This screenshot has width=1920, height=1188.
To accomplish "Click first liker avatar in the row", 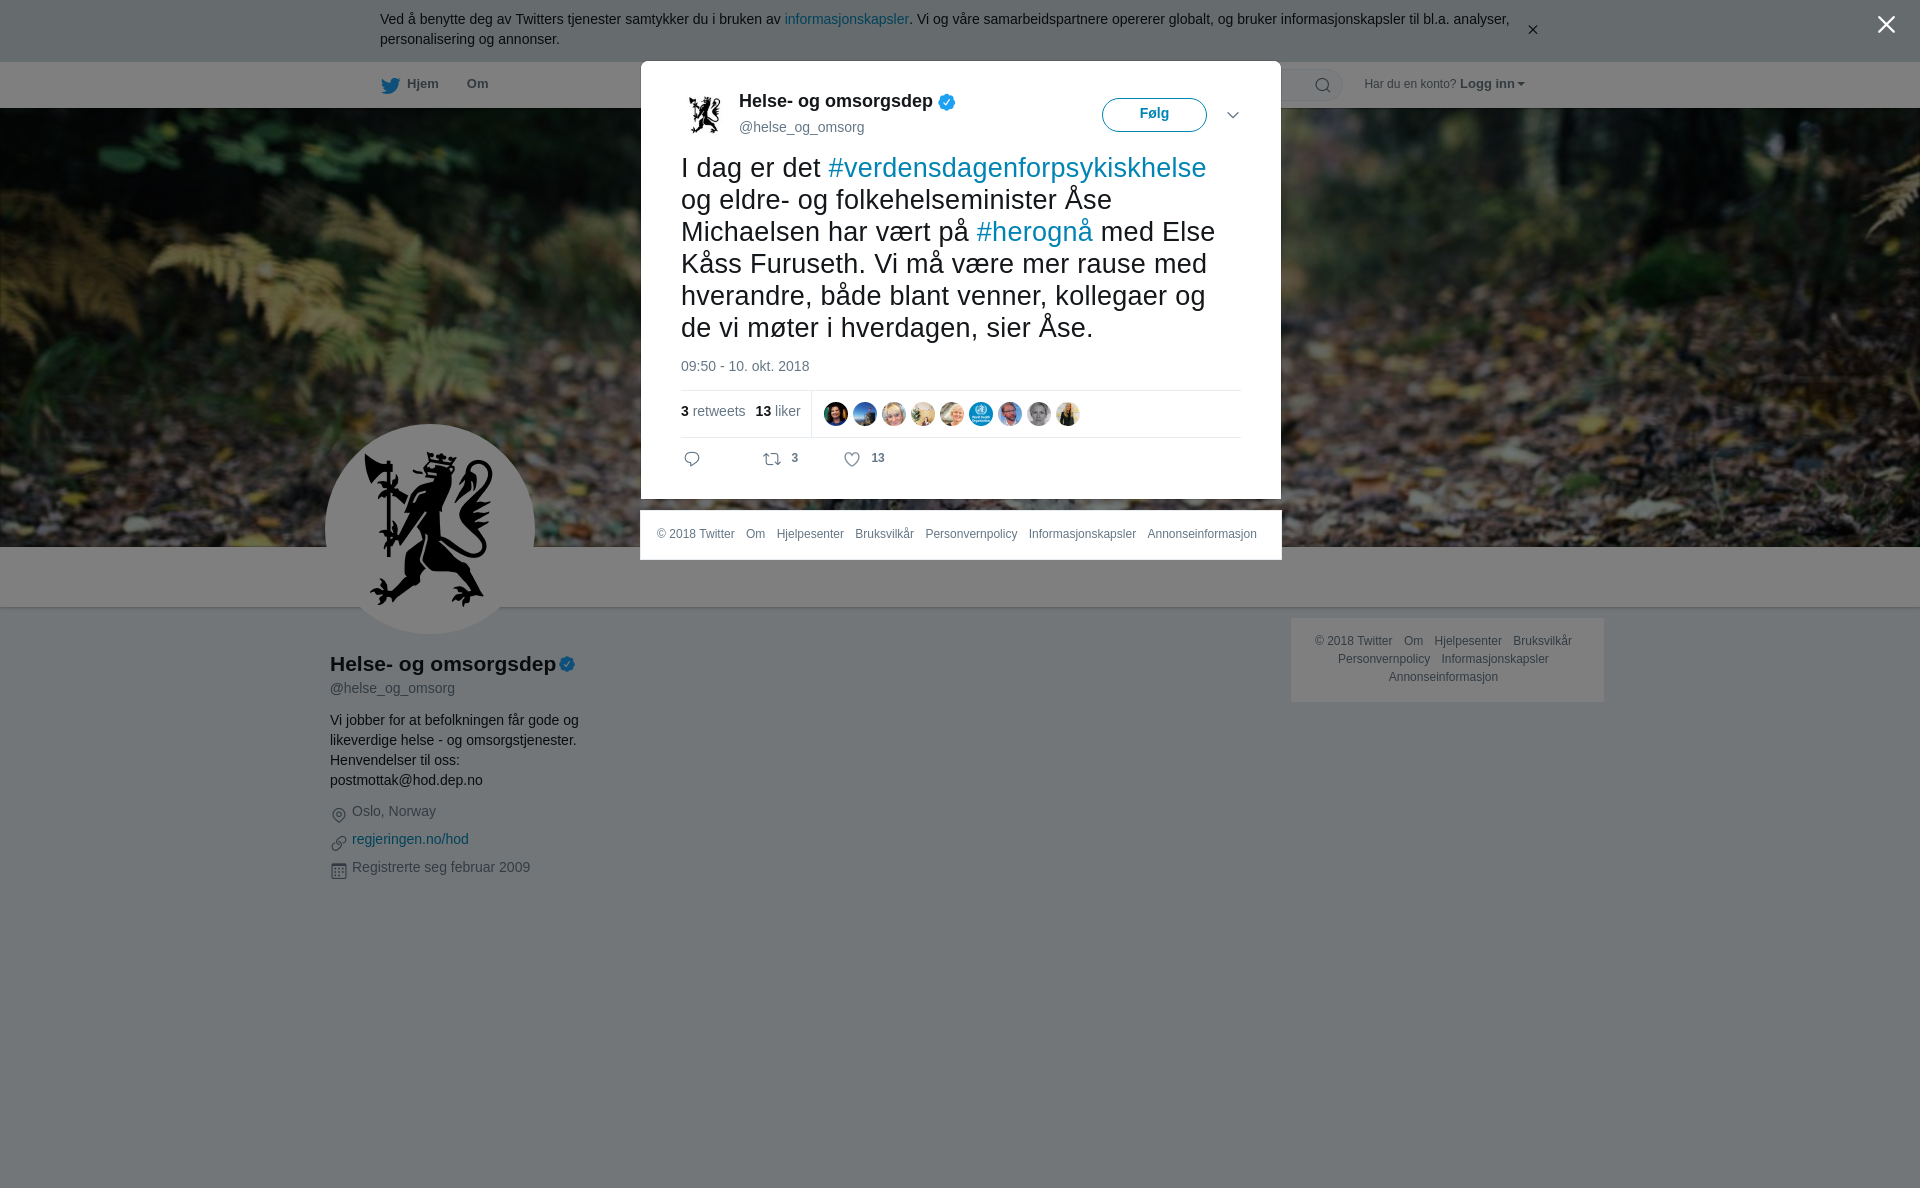I will pos(836,414).
